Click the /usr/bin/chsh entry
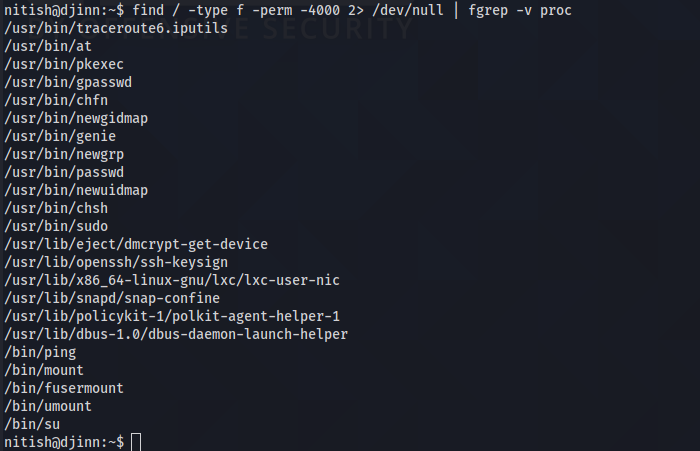This screenshot has height=451, width=700. (56, 208)
